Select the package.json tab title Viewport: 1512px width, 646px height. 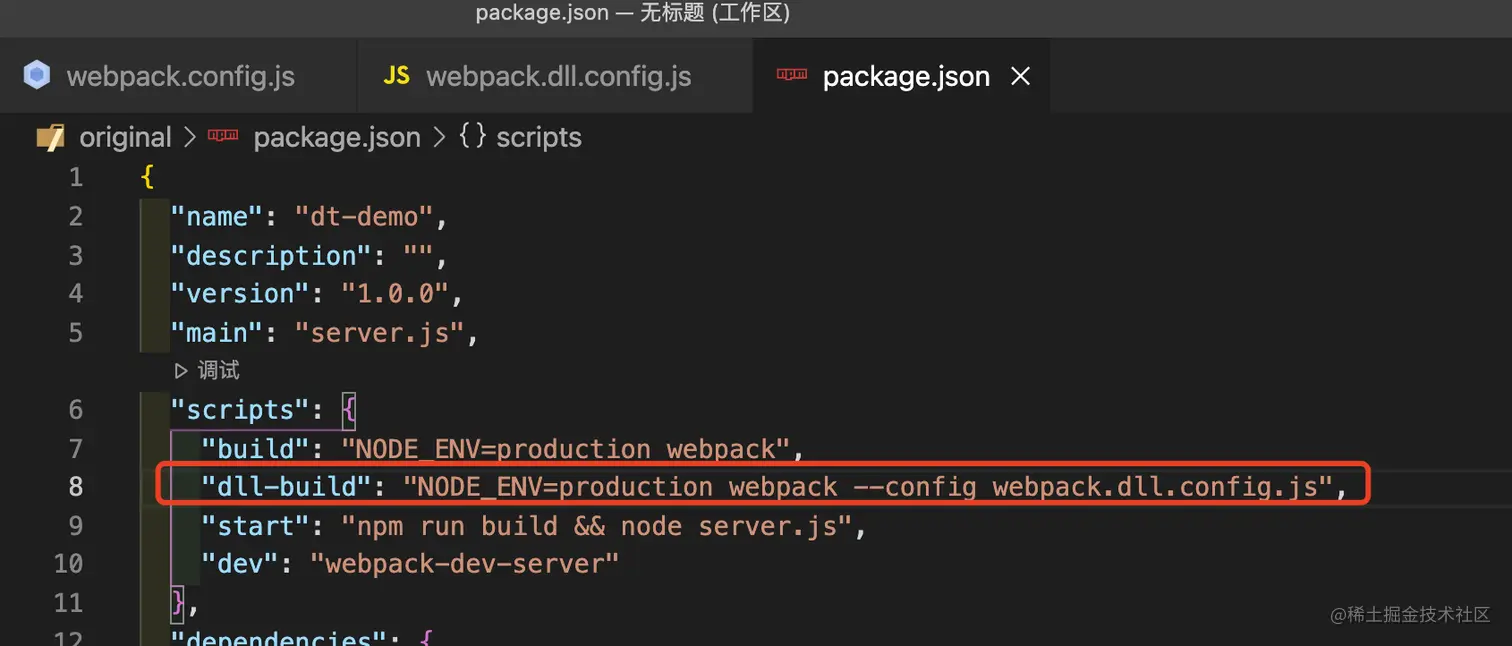(905, 77)
